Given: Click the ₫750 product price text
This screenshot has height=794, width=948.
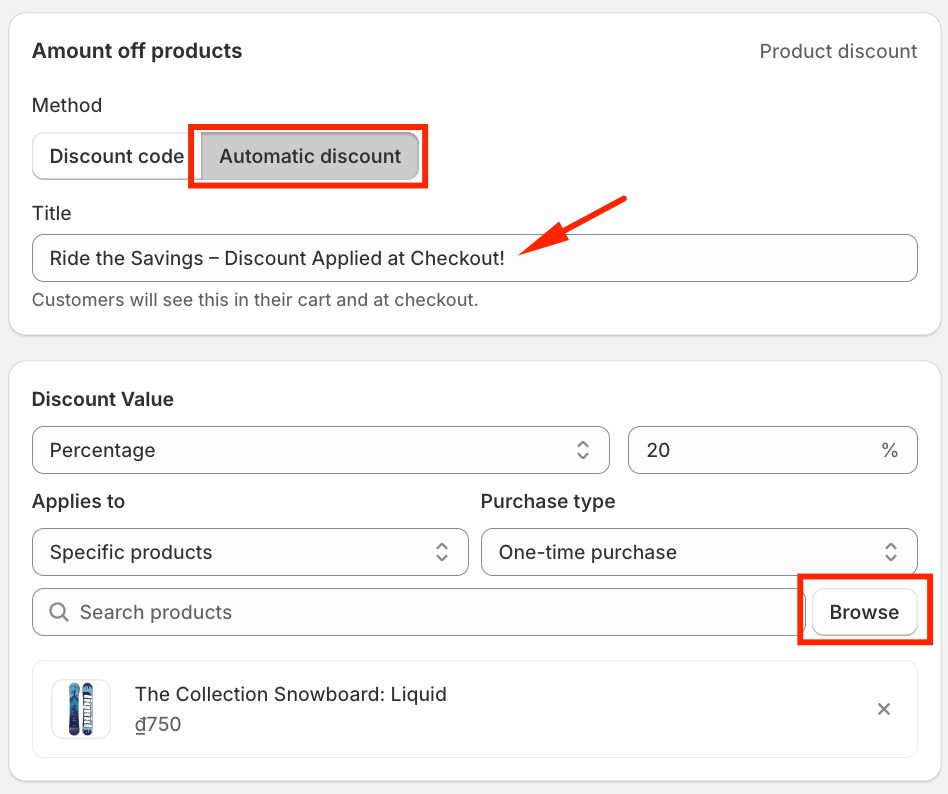Looking at the screenshot, I should [158, 724].
